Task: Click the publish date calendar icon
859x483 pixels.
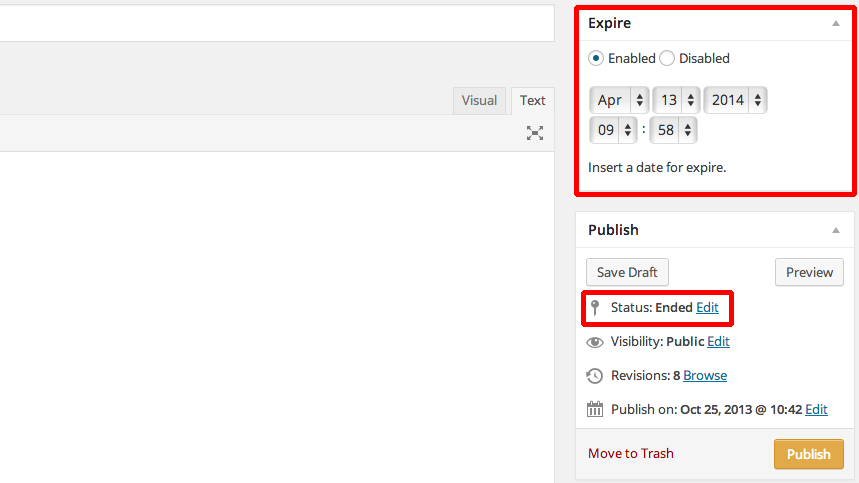Action: coord(595,409)
